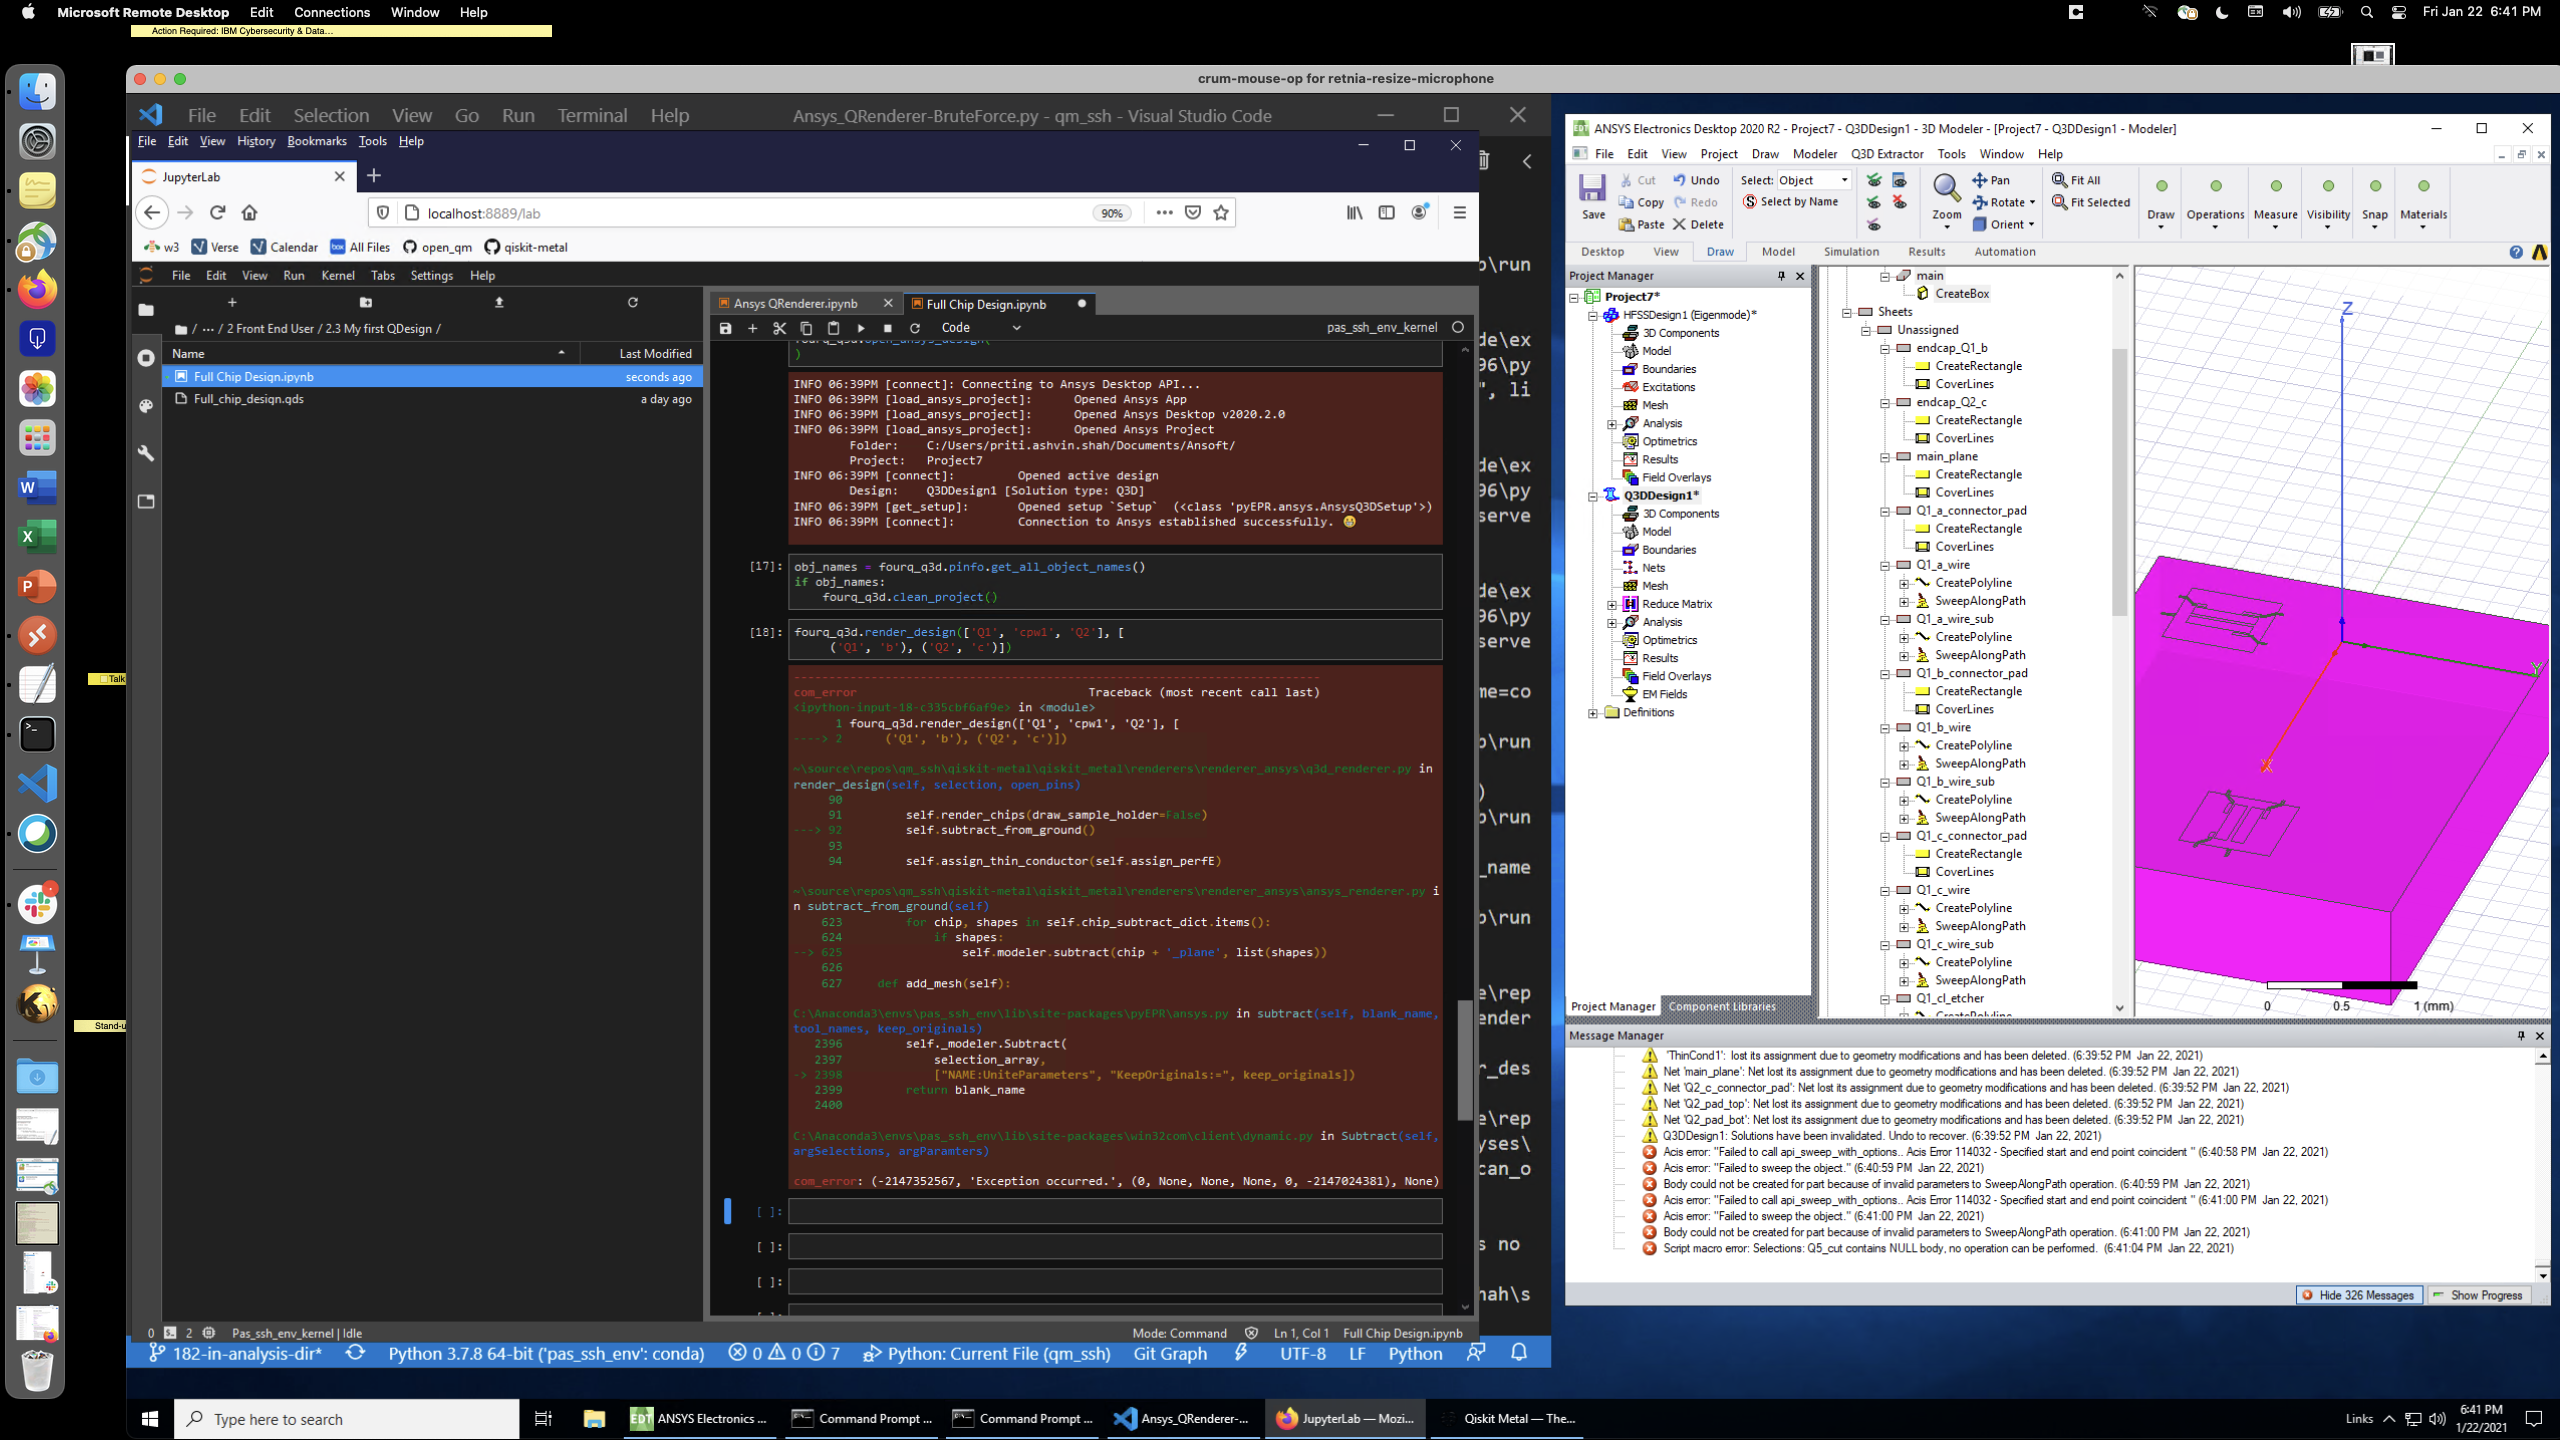Open the Select Object dropdown in ANSYS

coord(1843,180)
